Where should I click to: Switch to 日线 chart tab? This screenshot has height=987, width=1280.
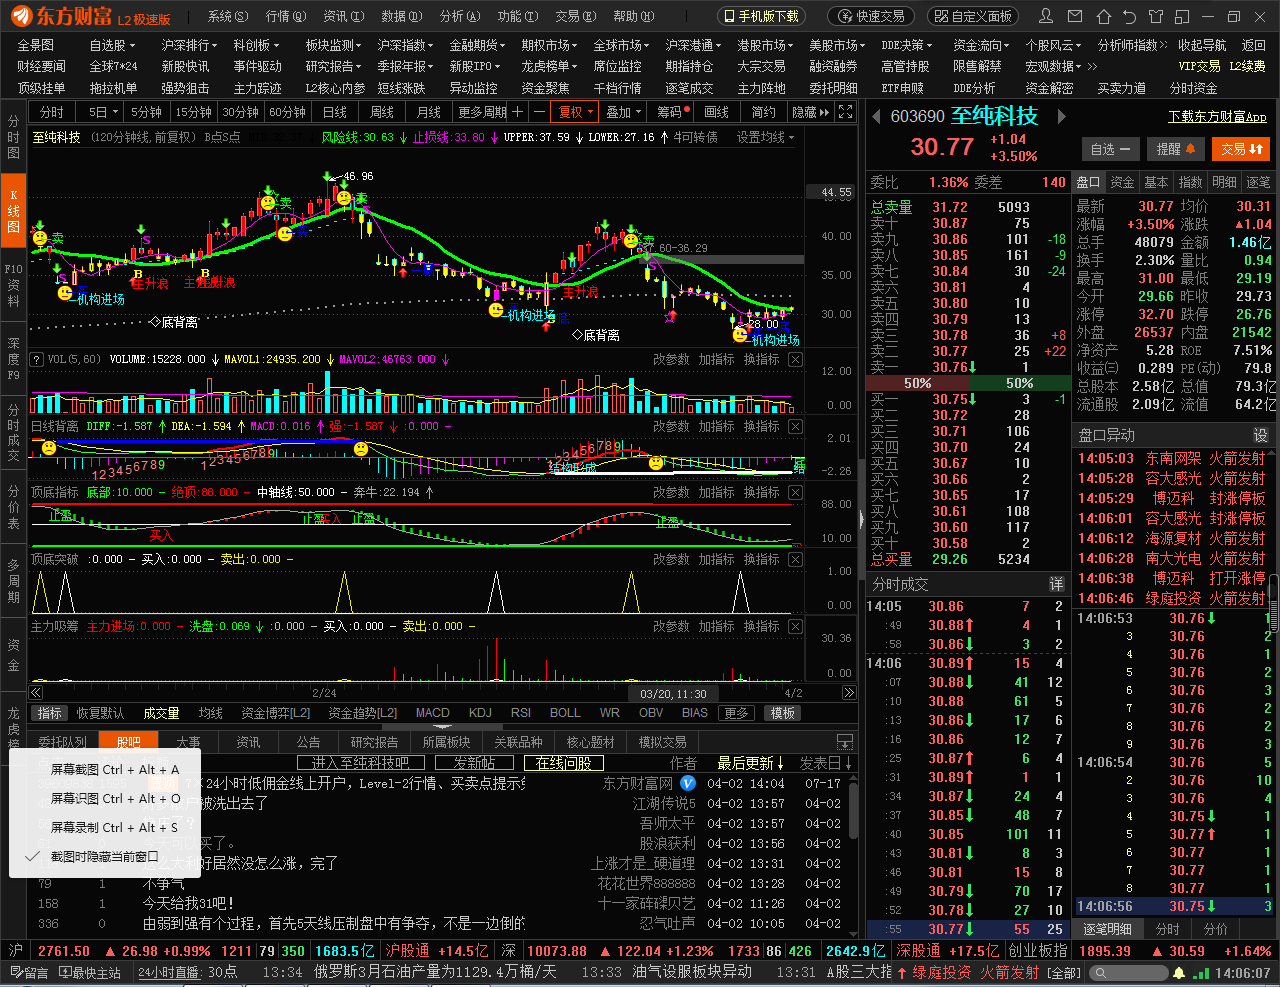click(x=335, y=112)
